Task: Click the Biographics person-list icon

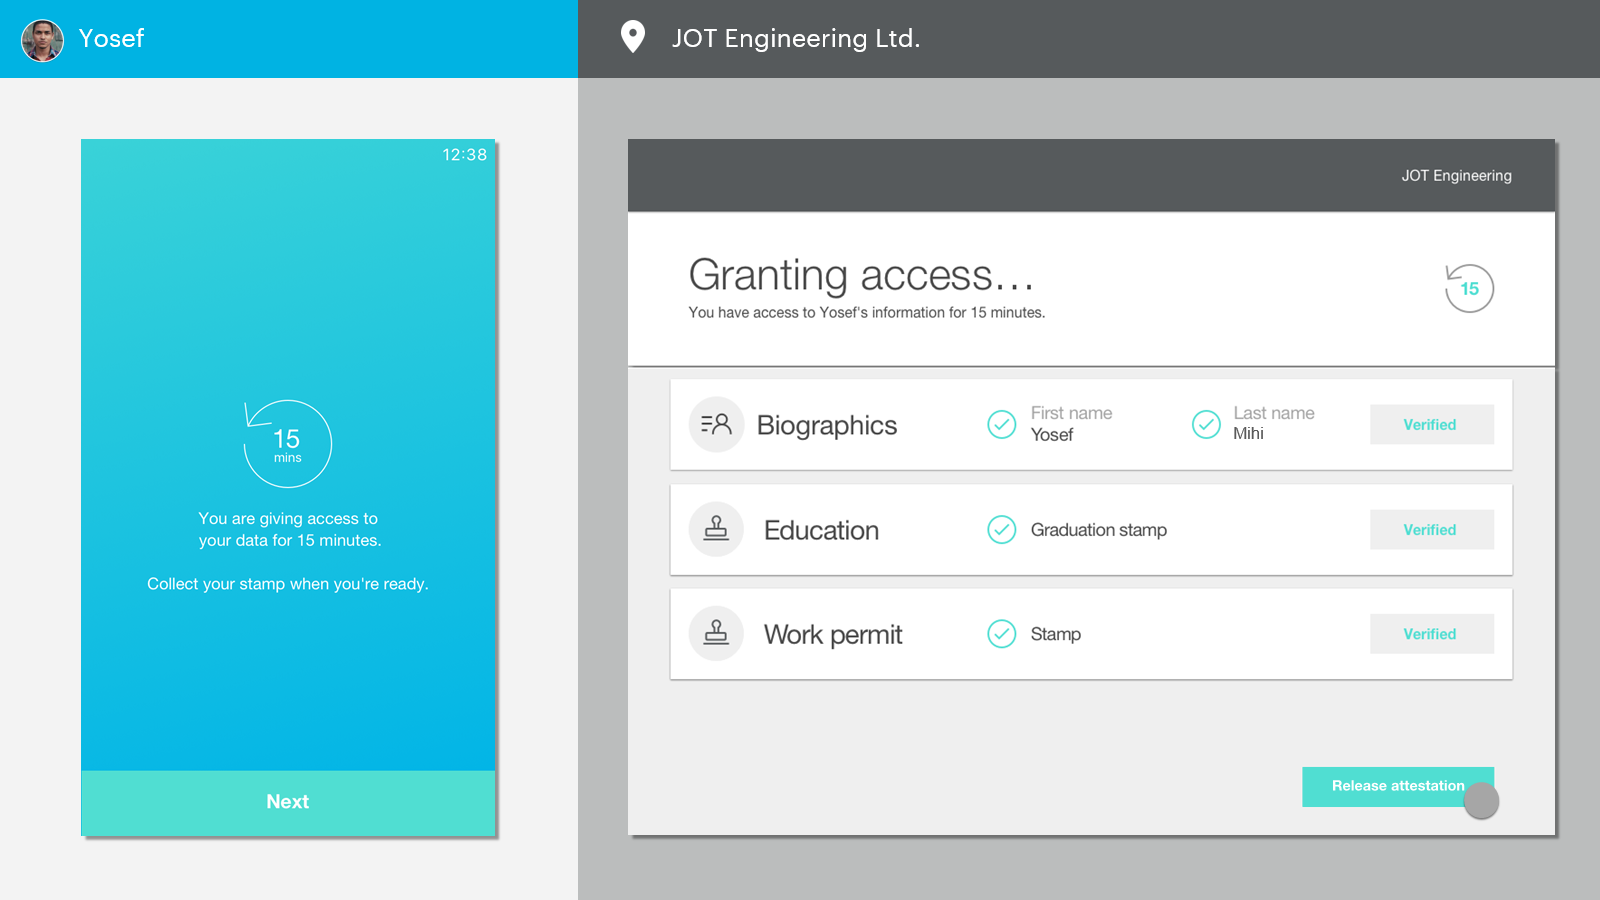Action: (x=716, y=425)
